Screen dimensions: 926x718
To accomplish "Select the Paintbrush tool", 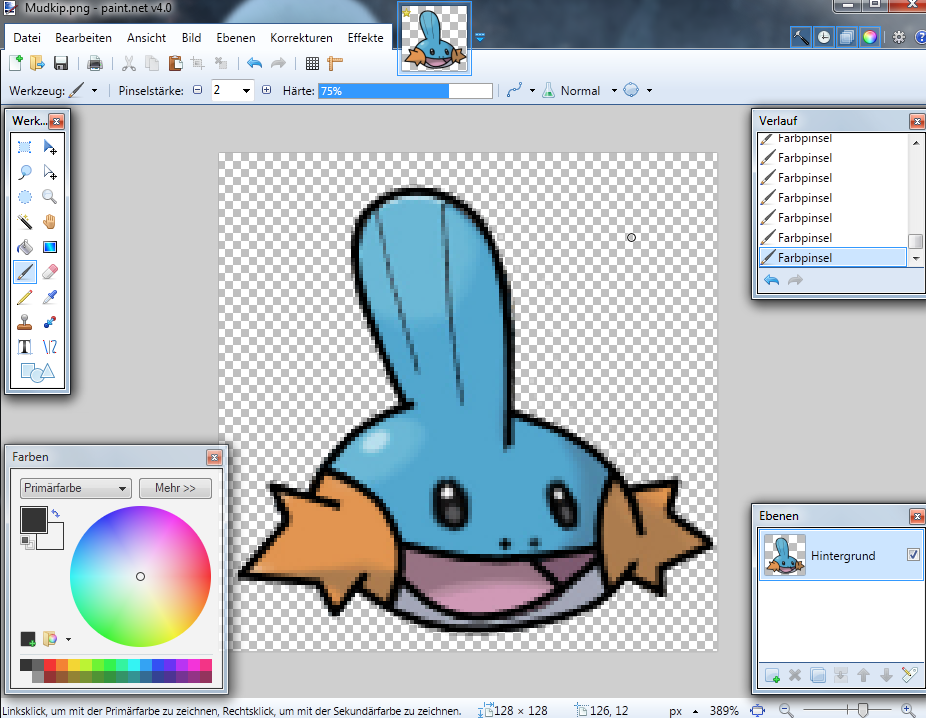I will pyautogui.click(x=24, y=272).
